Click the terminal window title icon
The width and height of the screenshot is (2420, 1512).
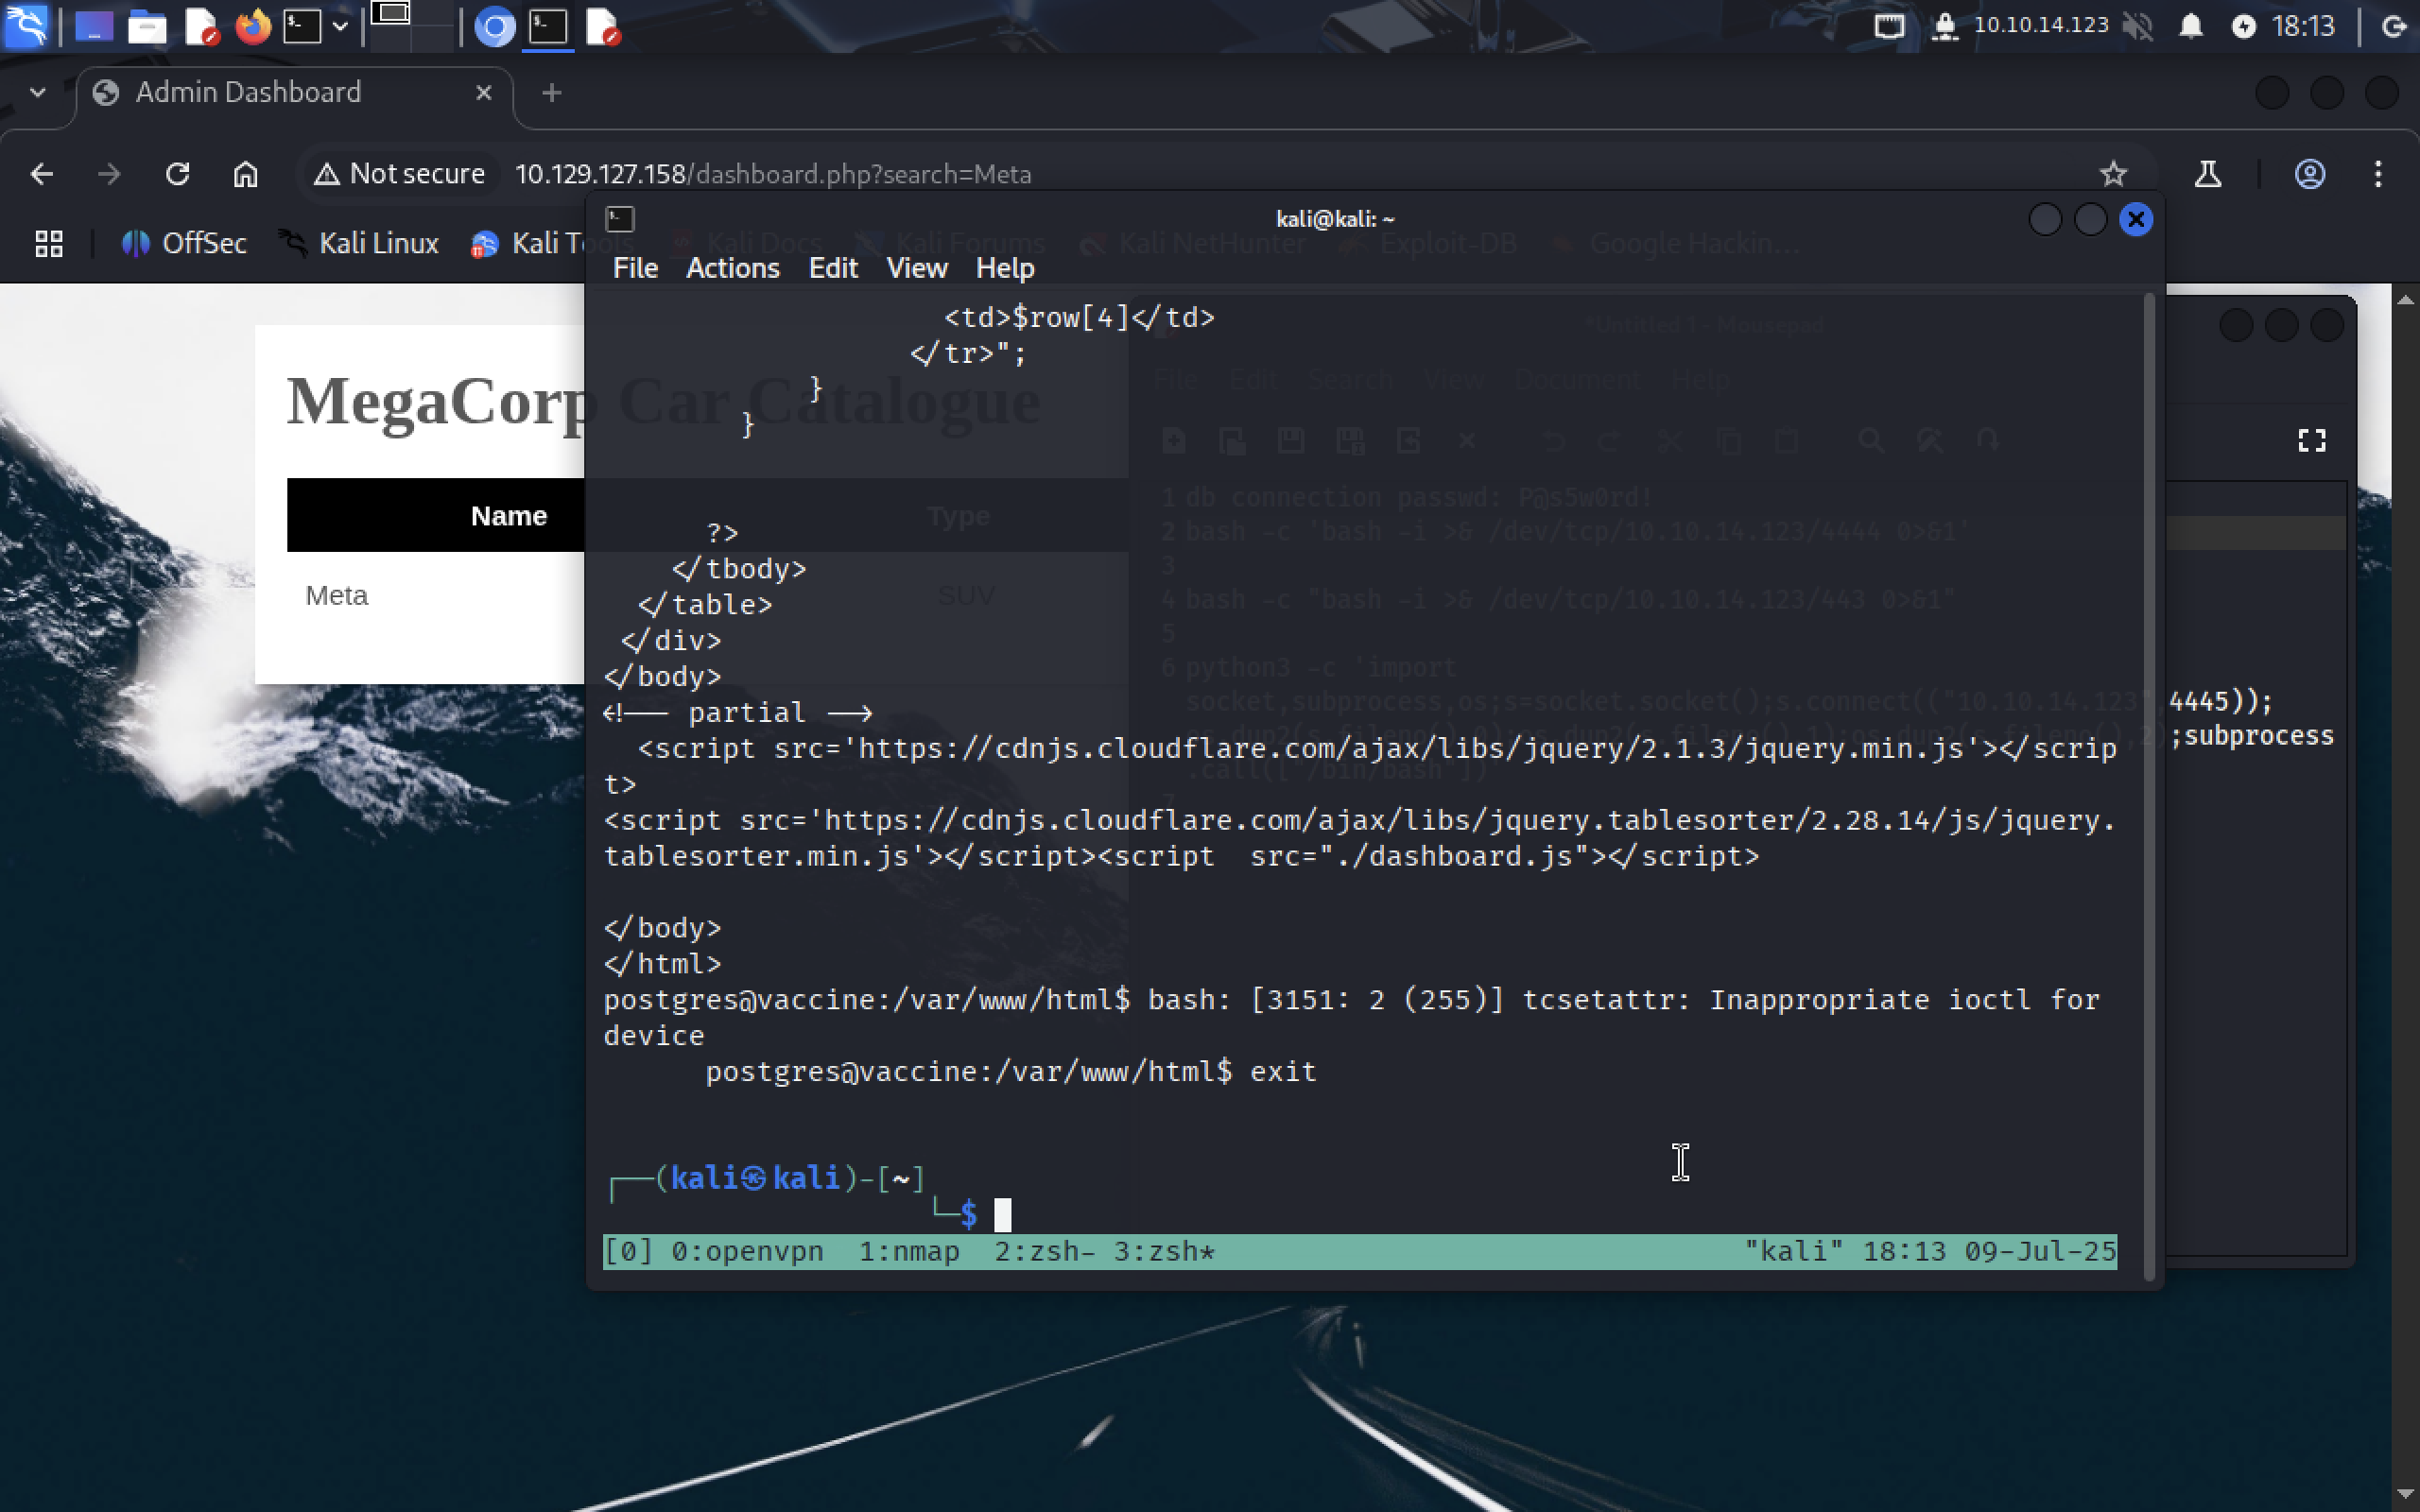click(620, 219)
